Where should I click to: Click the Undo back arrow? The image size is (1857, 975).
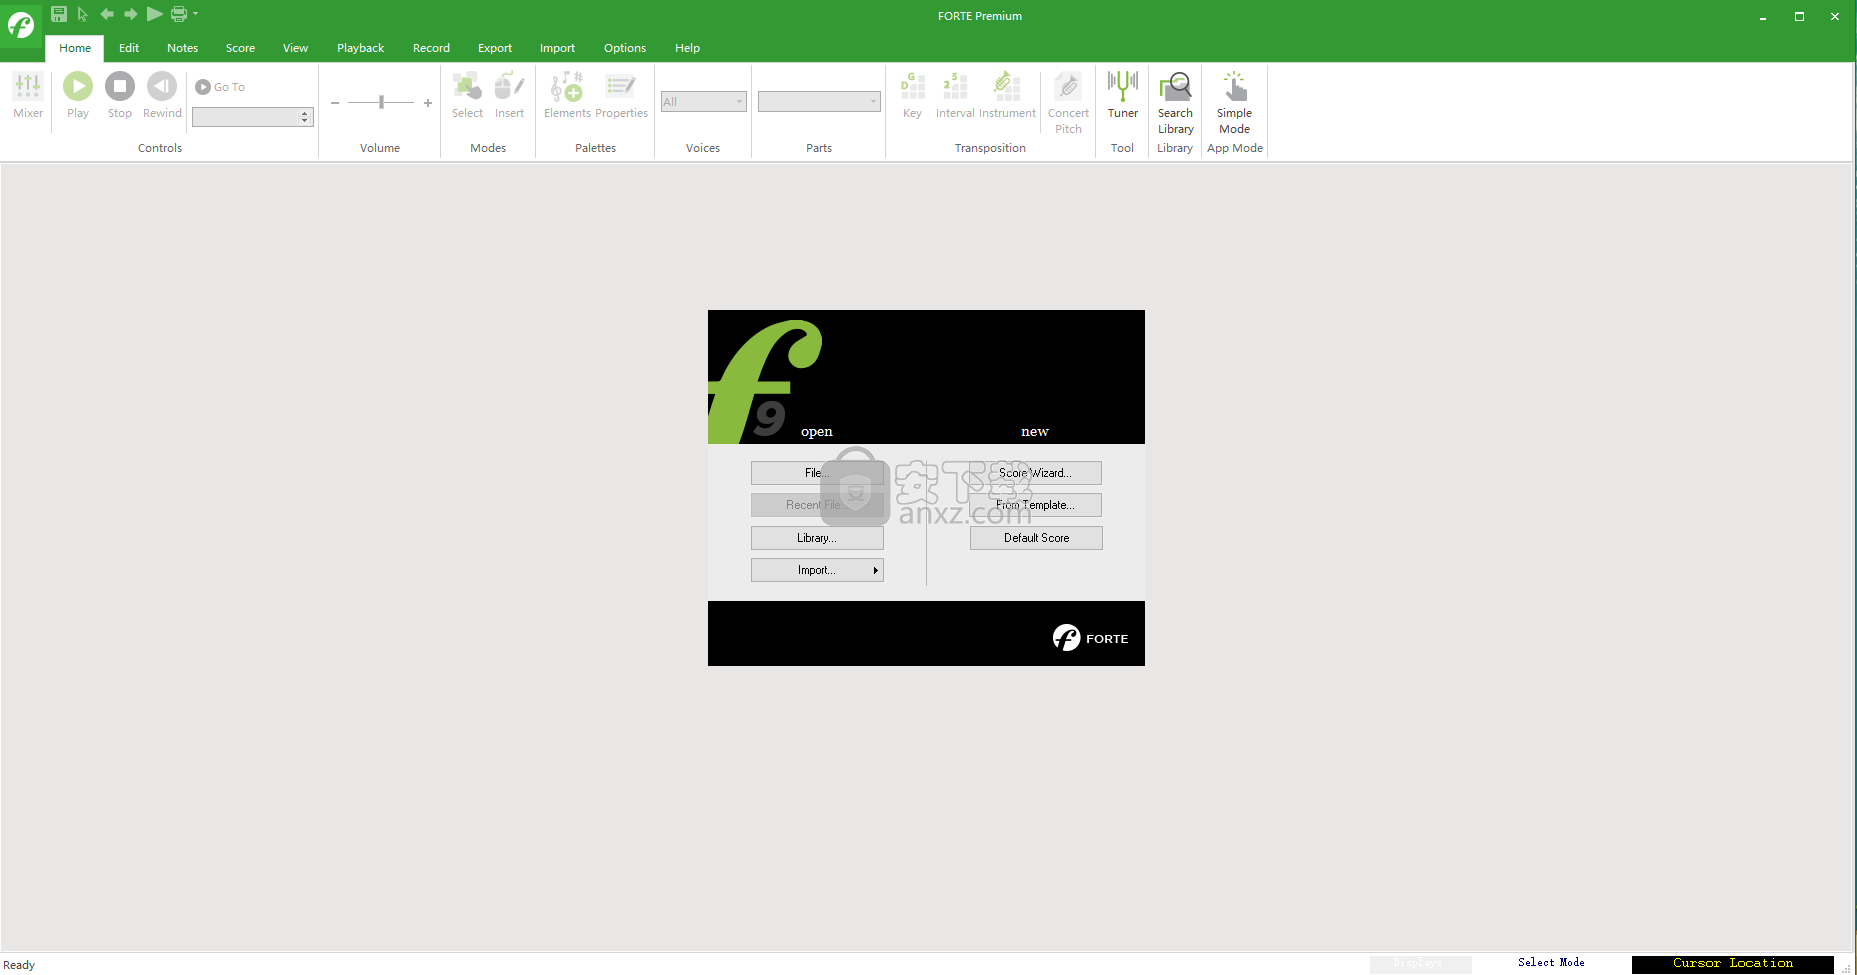tap(107, 14)
